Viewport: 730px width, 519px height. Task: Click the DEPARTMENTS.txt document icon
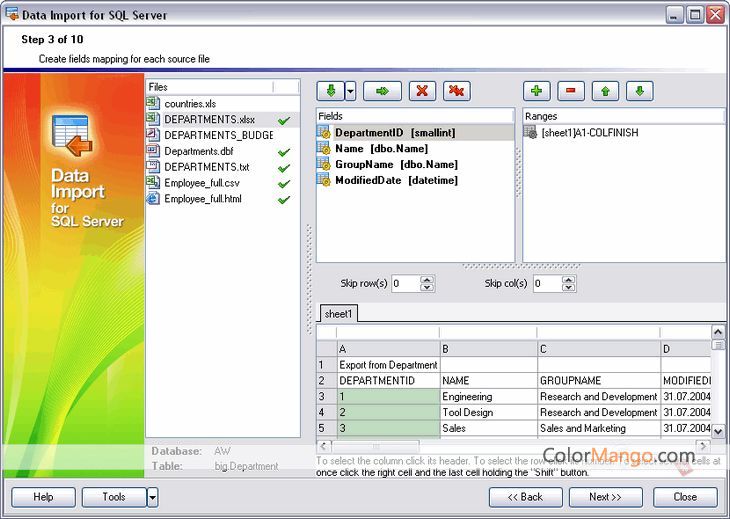[153, 167]
